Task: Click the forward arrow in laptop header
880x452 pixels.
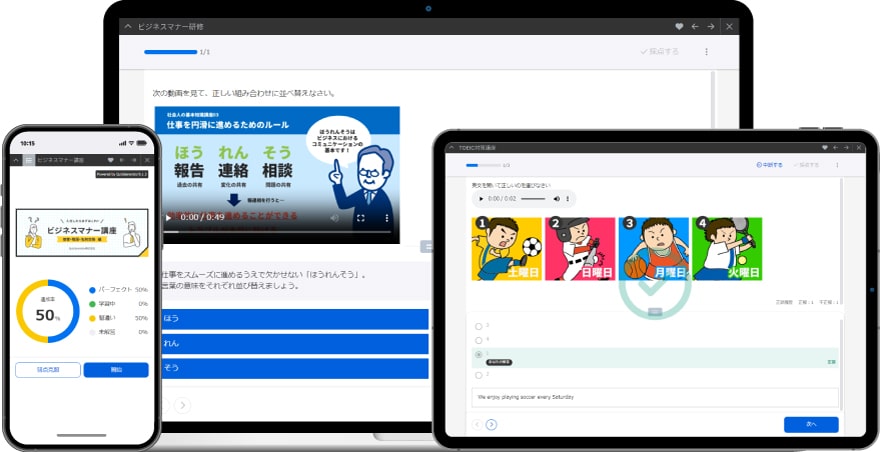Action: pos(710,26)
